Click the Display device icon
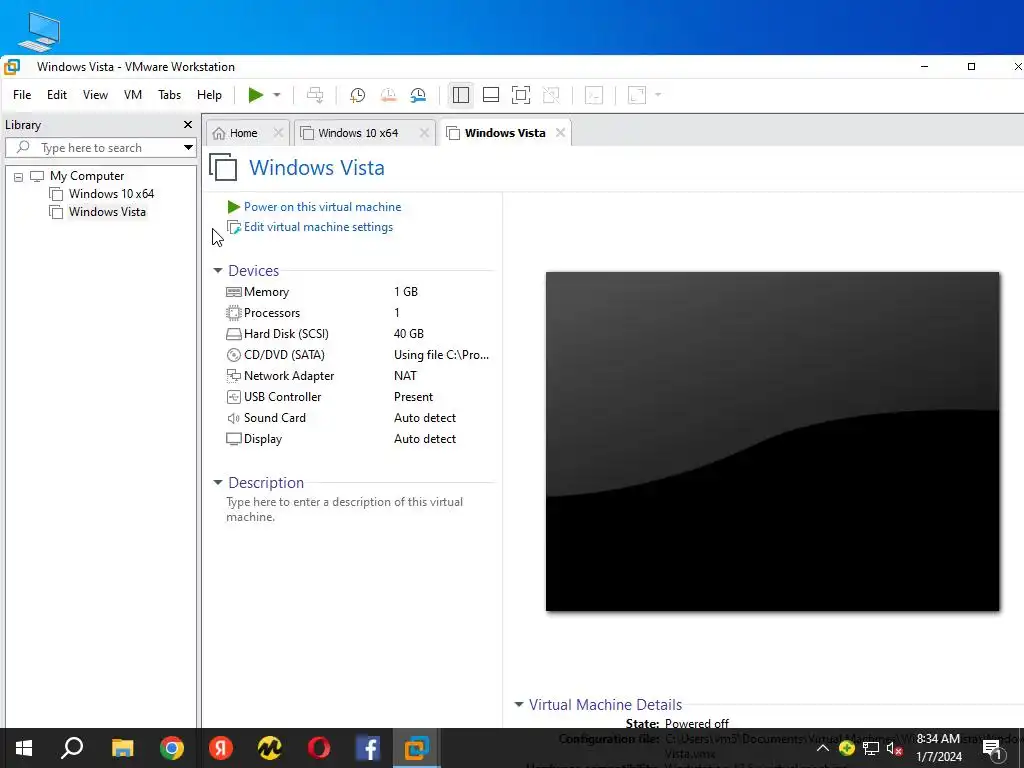 coord(233,439)
